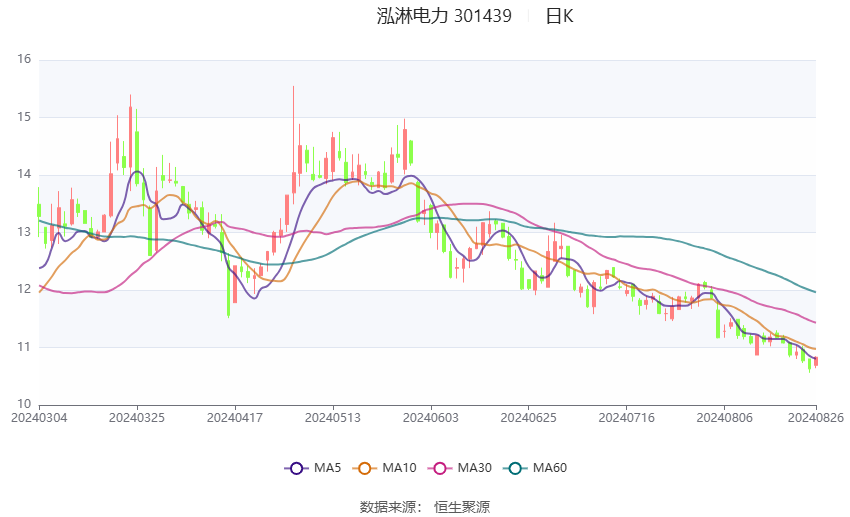Viewport: 850px width, 517px height.
Task: Click x-axis date label 20240716
Action: click(626, 418)
